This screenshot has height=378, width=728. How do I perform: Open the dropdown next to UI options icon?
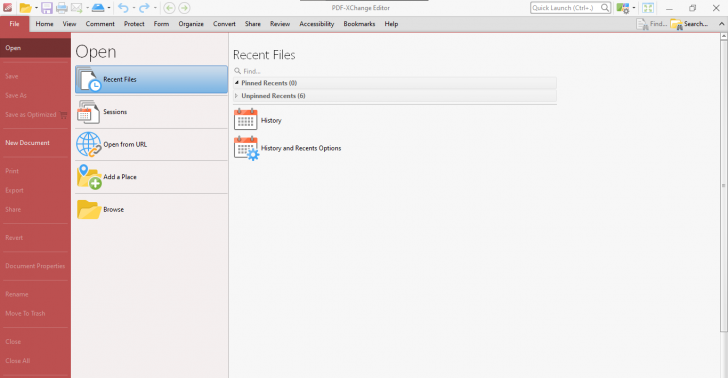[x=634, y=8]
